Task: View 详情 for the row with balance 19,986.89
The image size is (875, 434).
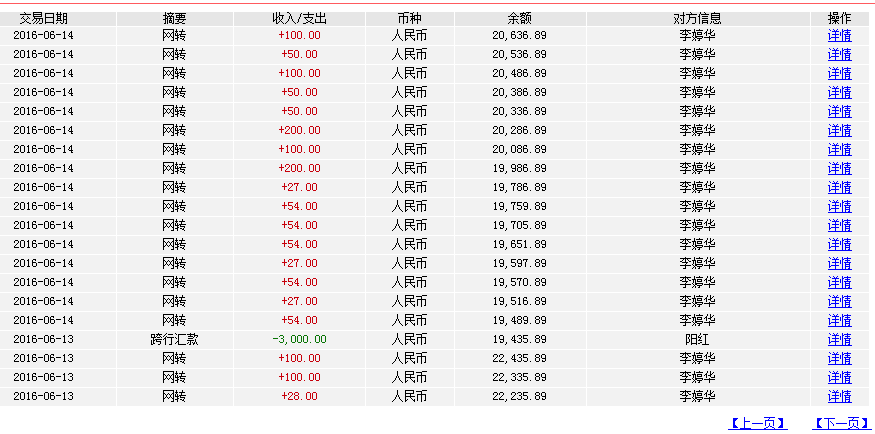Action: (839, 168)
